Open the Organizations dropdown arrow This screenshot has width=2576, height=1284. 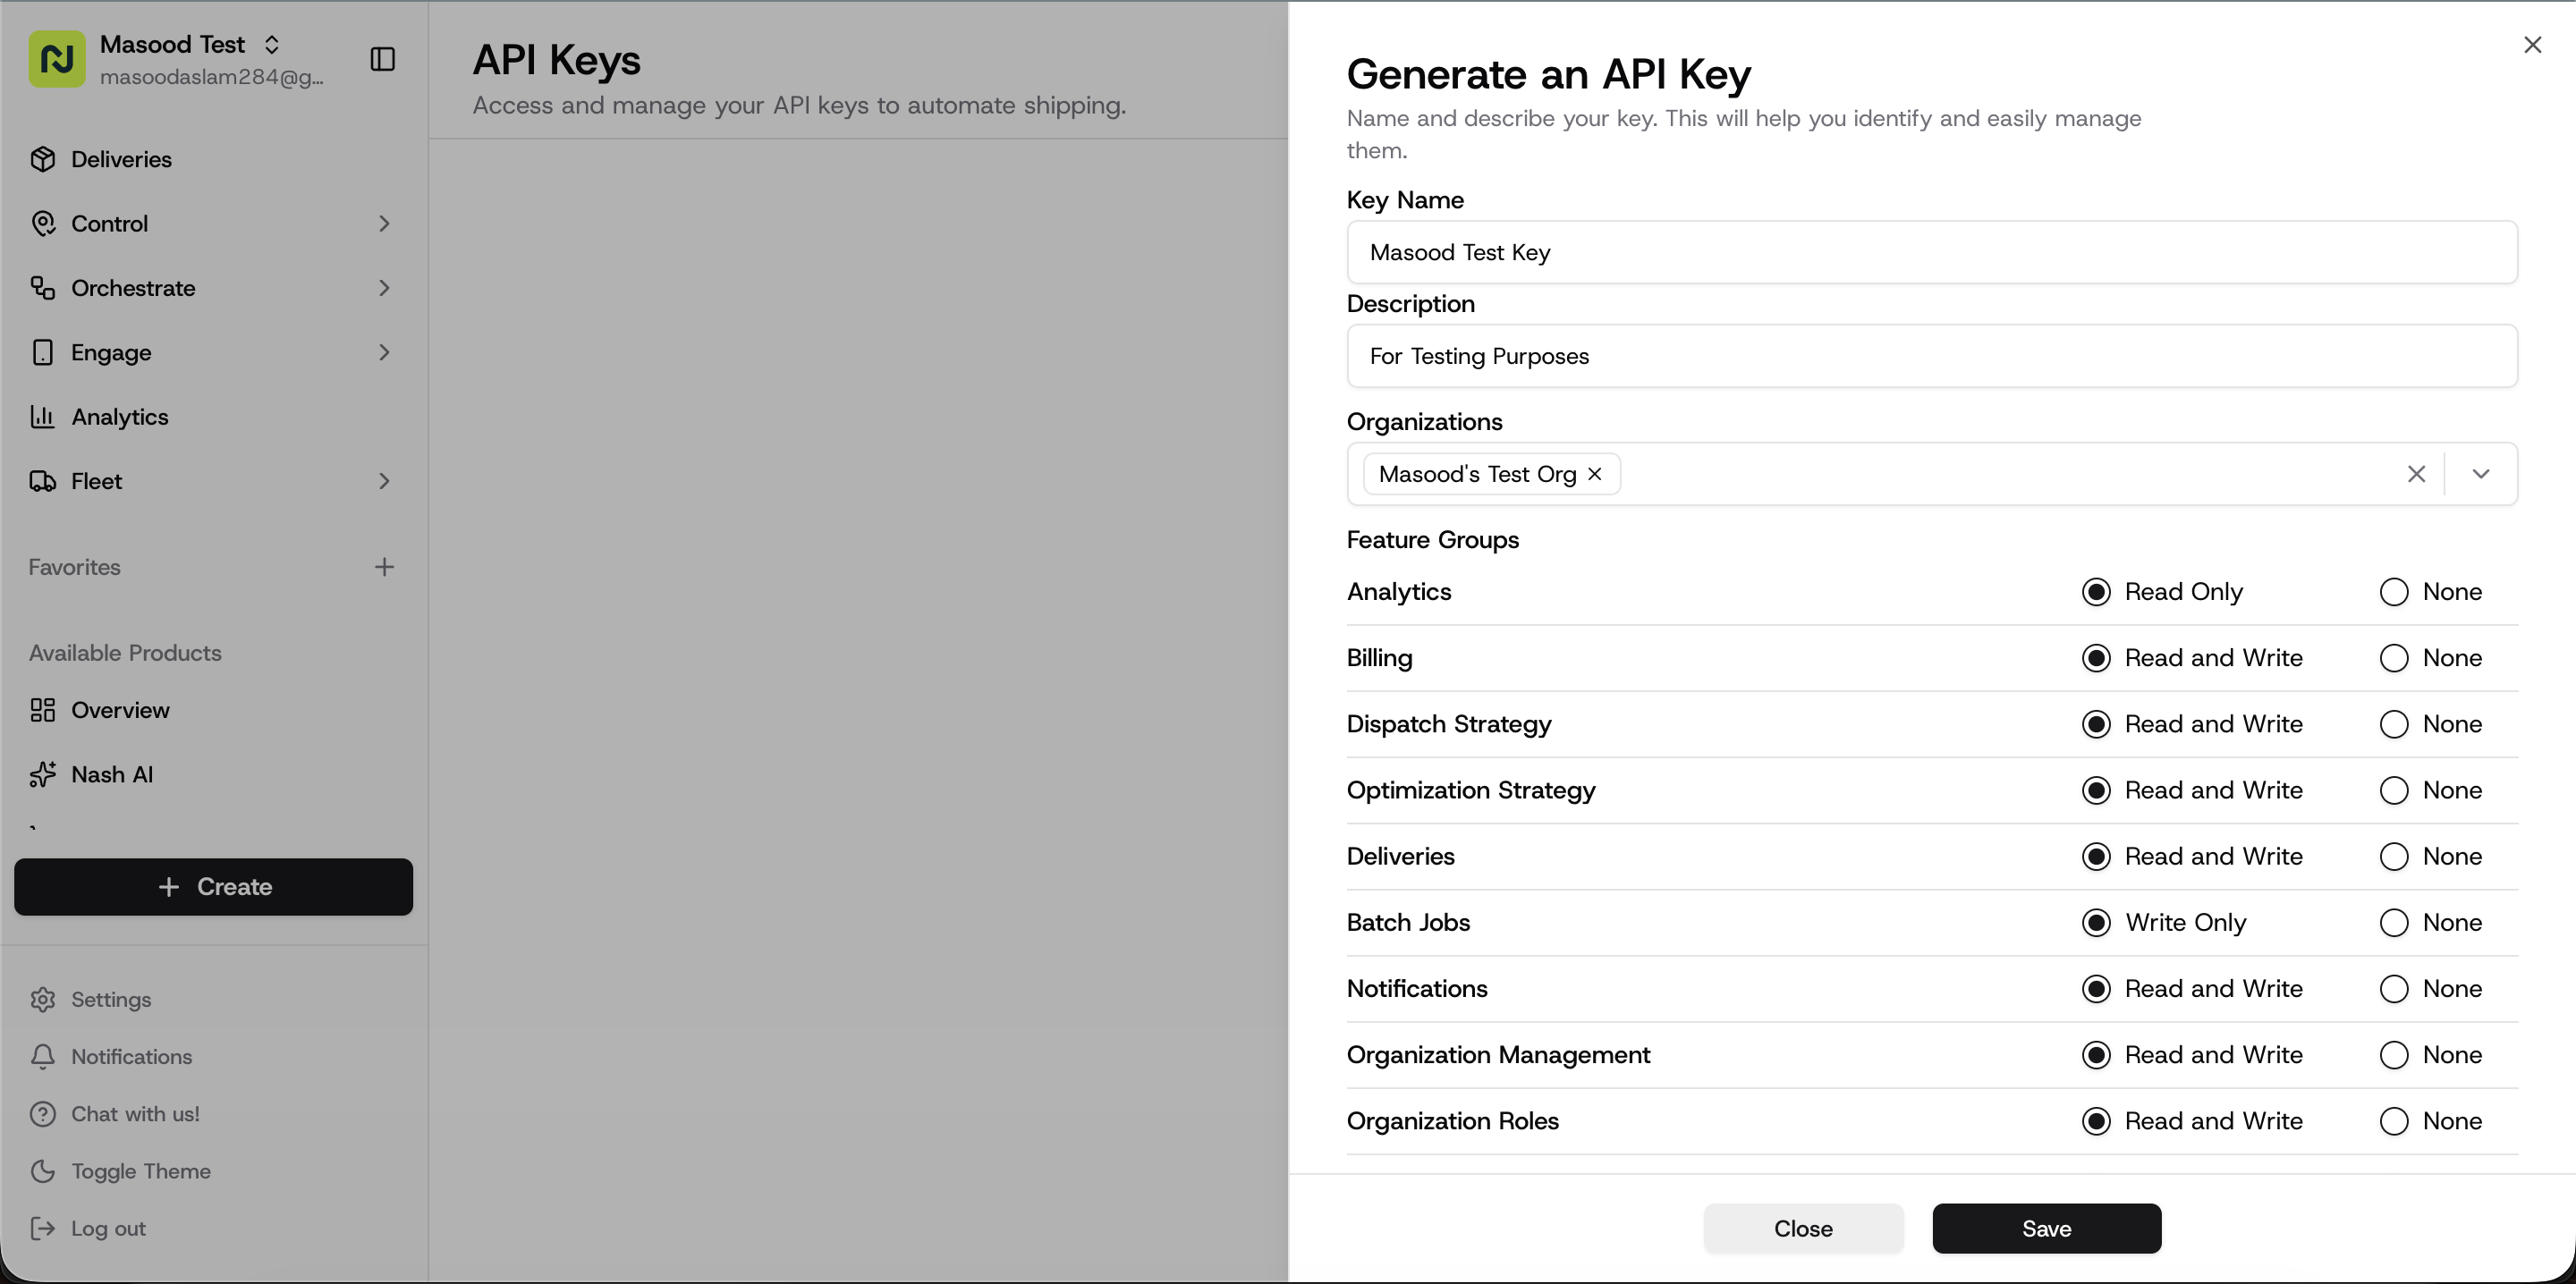tap(2481, 474)
